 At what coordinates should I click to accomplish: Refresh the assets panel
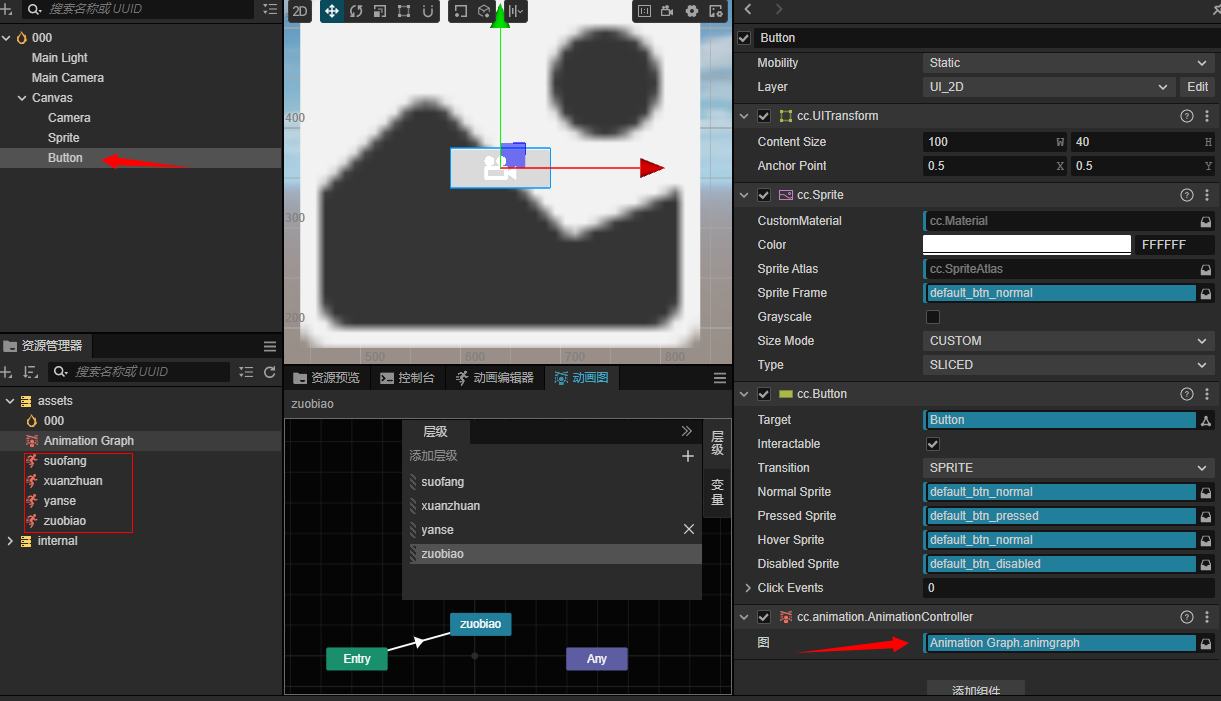[x=269, y=372]
